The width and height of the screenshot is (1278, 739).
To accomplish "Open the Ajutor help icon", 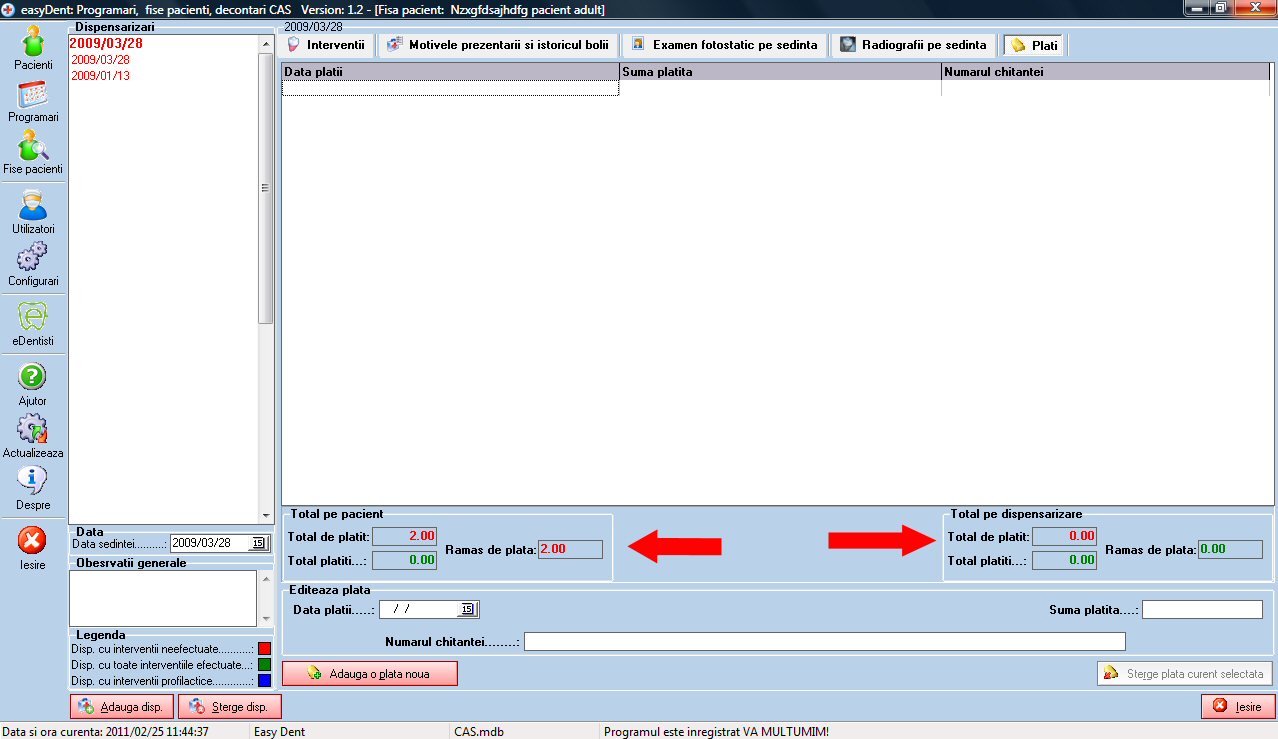I will pyautogui.click(x=33, y=380).
